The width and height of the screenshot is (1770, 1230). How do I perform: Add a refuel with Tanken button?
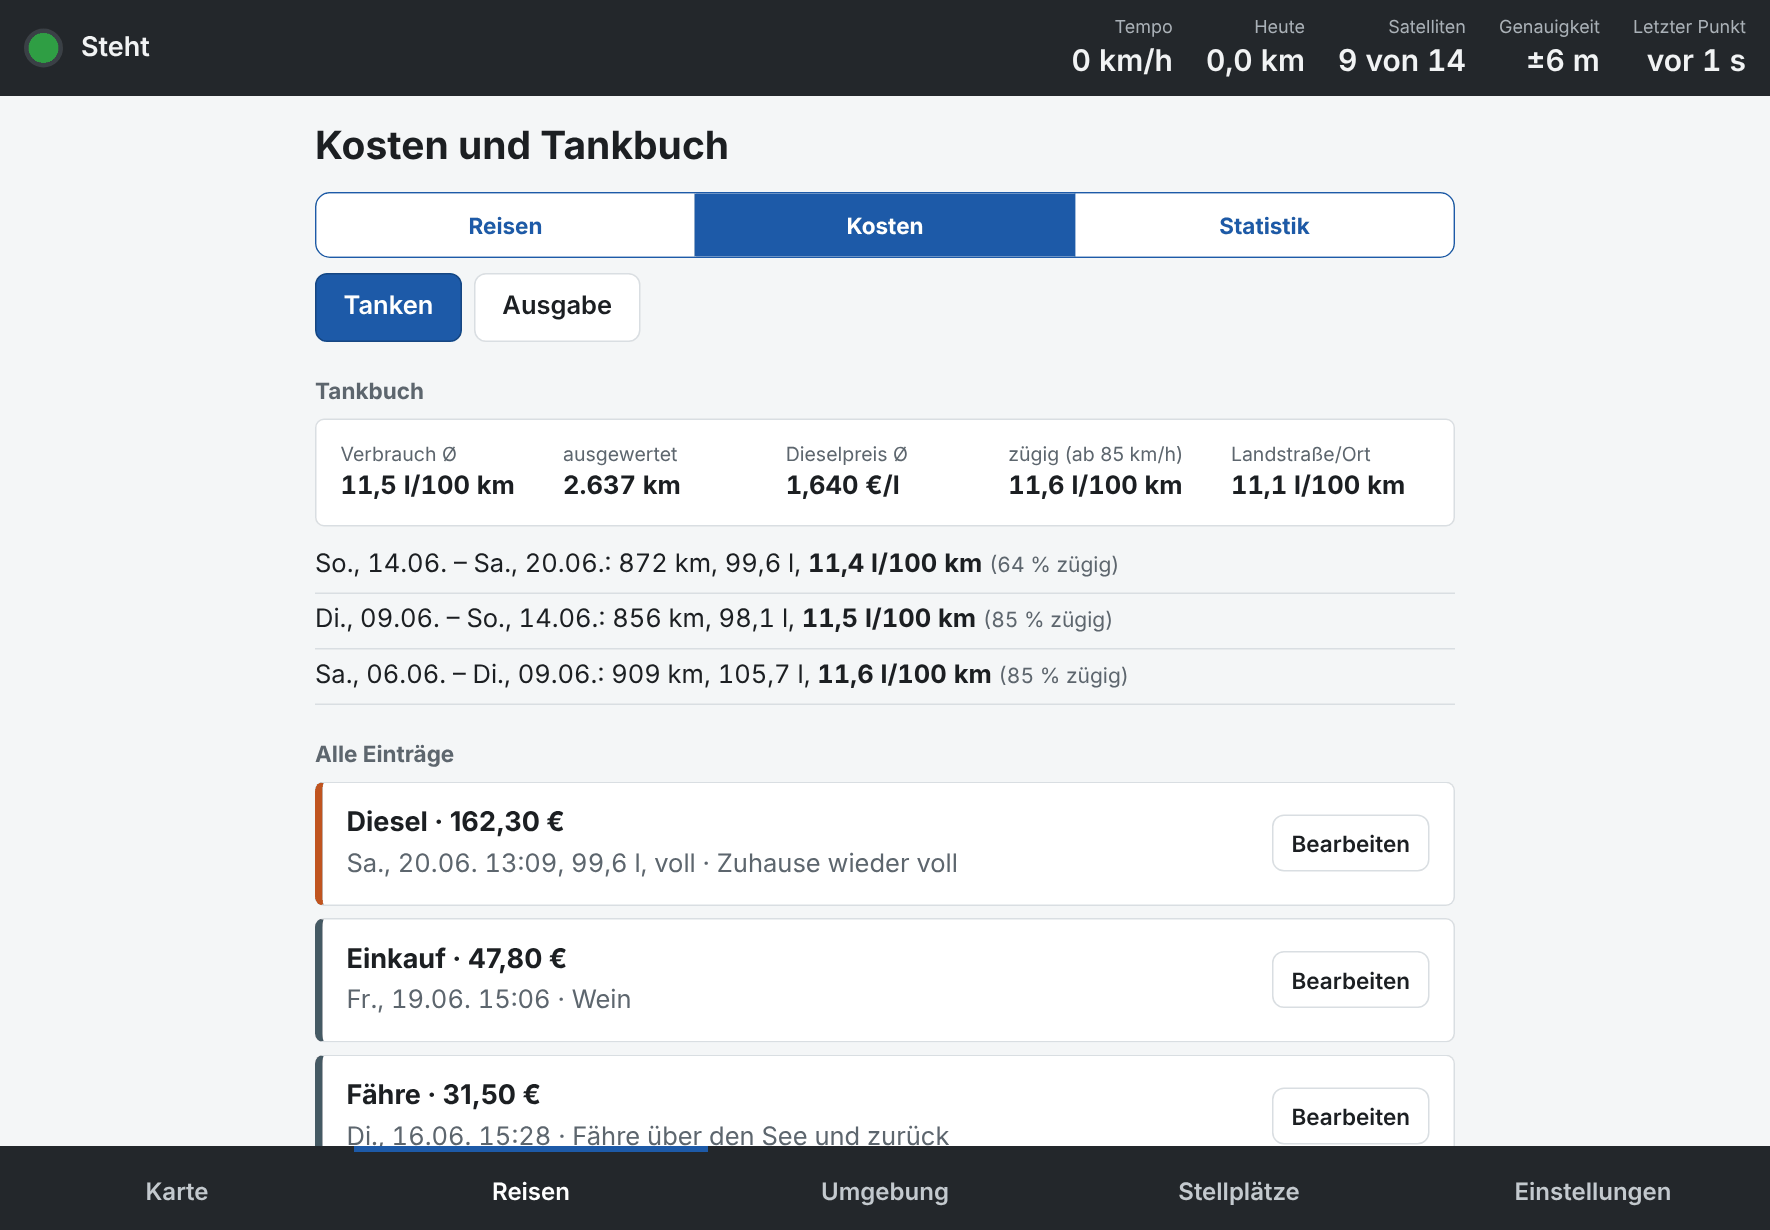(388, 307)
